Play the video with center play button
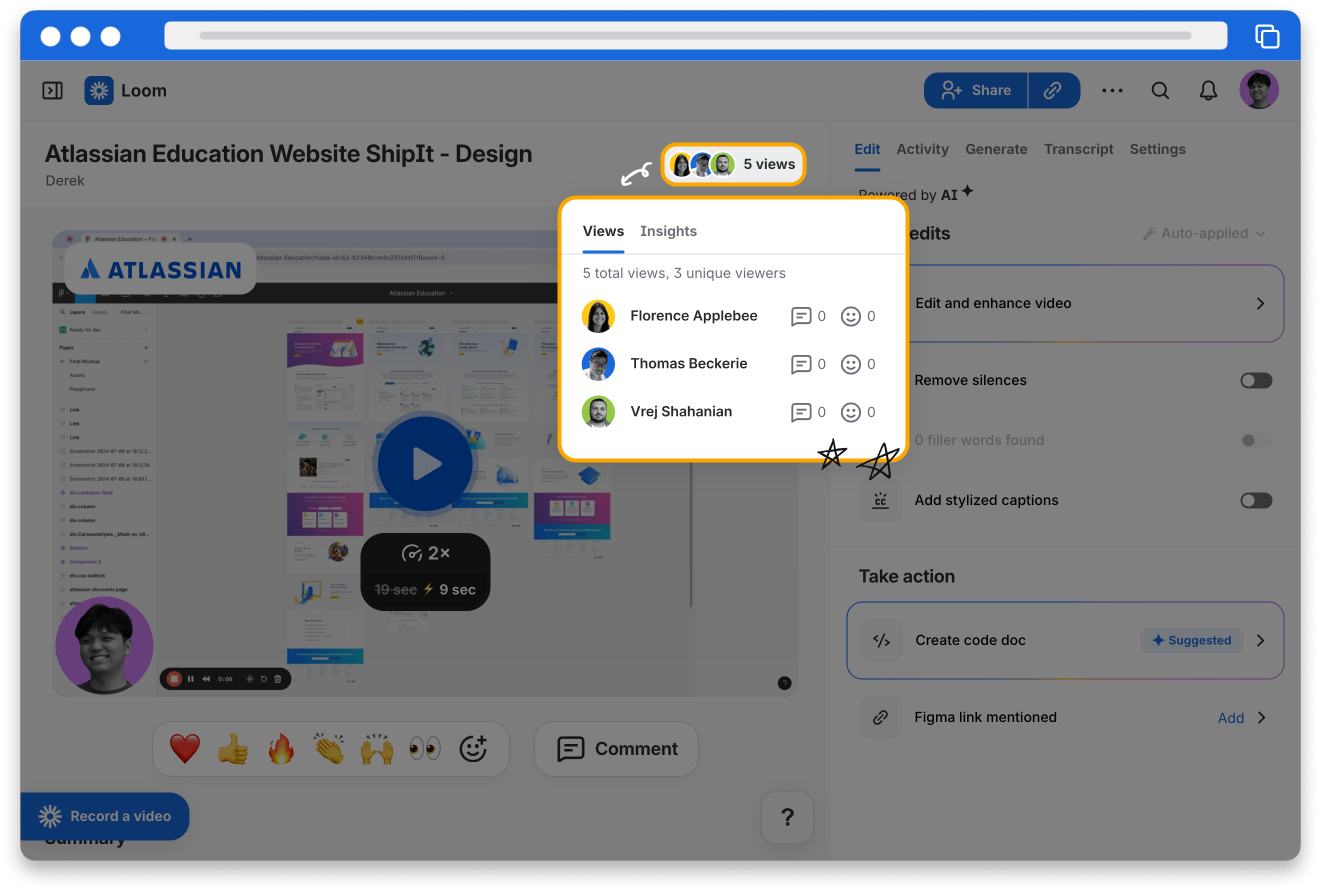Viewport: 1321px width, 891px height. [x=426, y=464]
